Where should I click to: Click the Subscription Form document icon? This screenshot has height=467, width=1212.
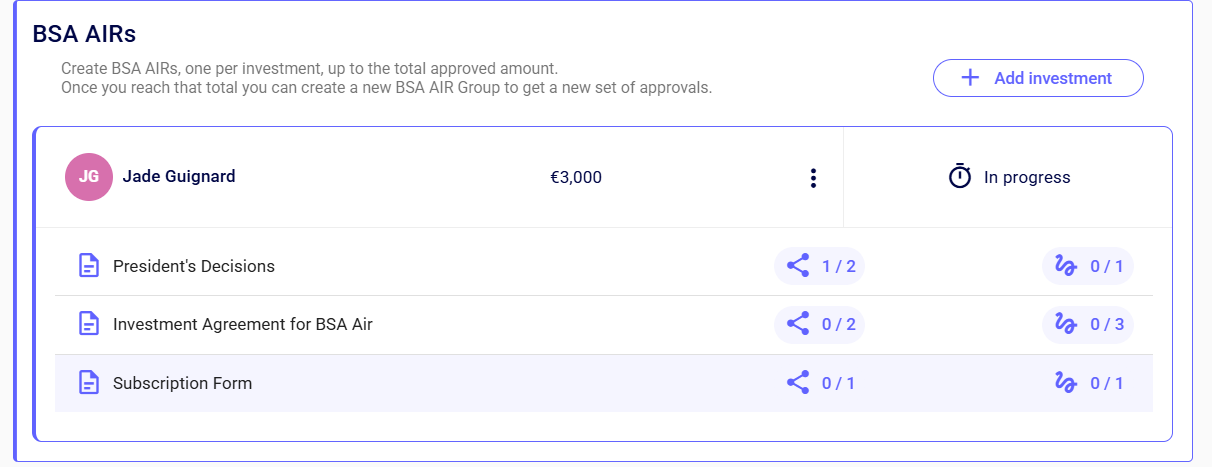point(89,383)
